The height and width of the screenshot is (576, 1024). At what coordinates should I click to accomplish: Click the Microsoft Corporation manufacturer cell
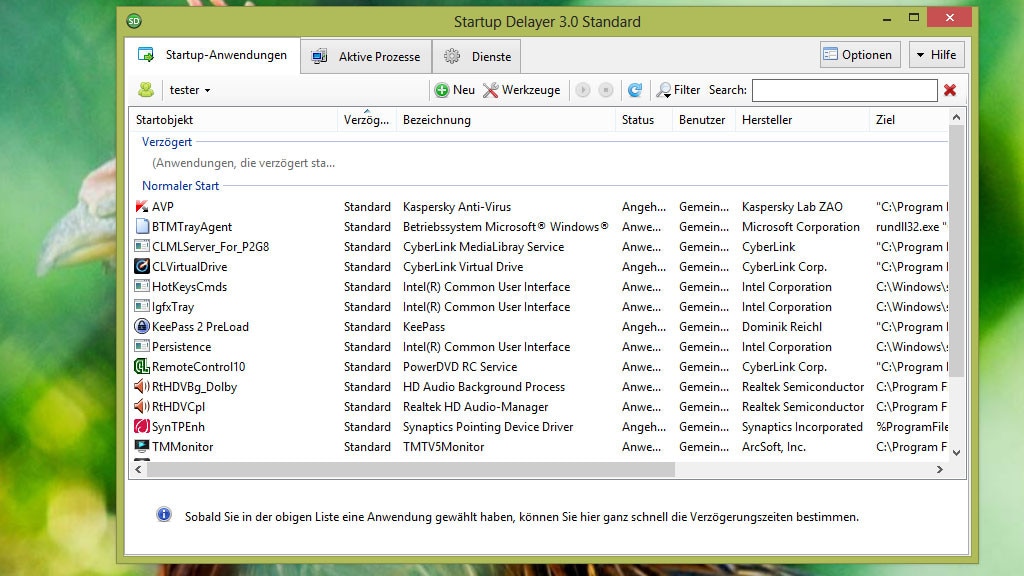click(x=801, y=227)
